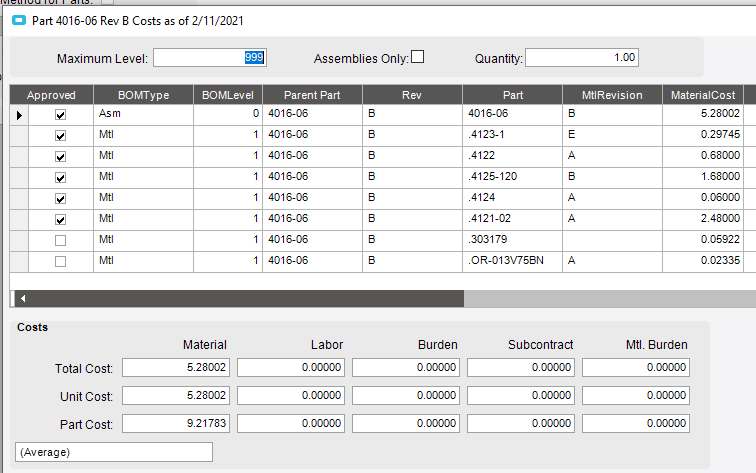Click the window icon beside Part 4016-06 title
Screen dimensions: 756x473
point(19,20)
